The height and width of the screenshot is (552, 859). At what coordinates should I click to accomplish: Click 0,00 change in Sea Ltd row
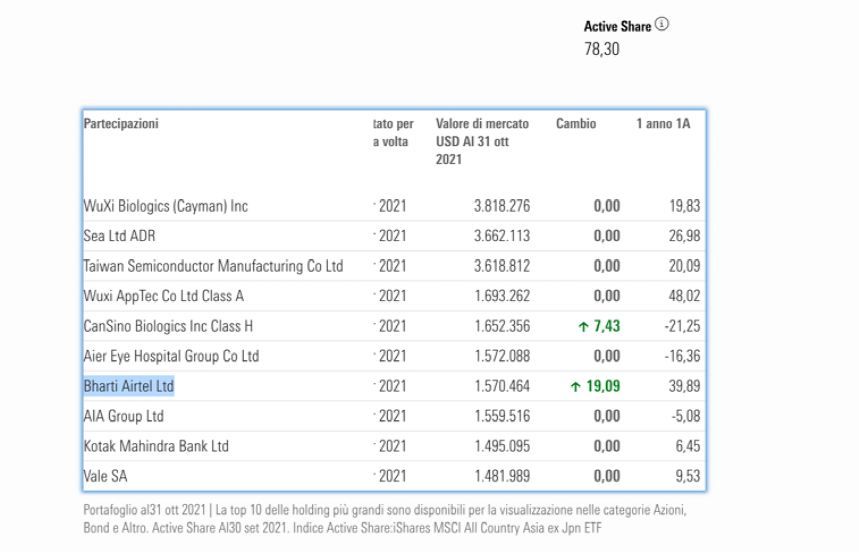click(607, 236)
